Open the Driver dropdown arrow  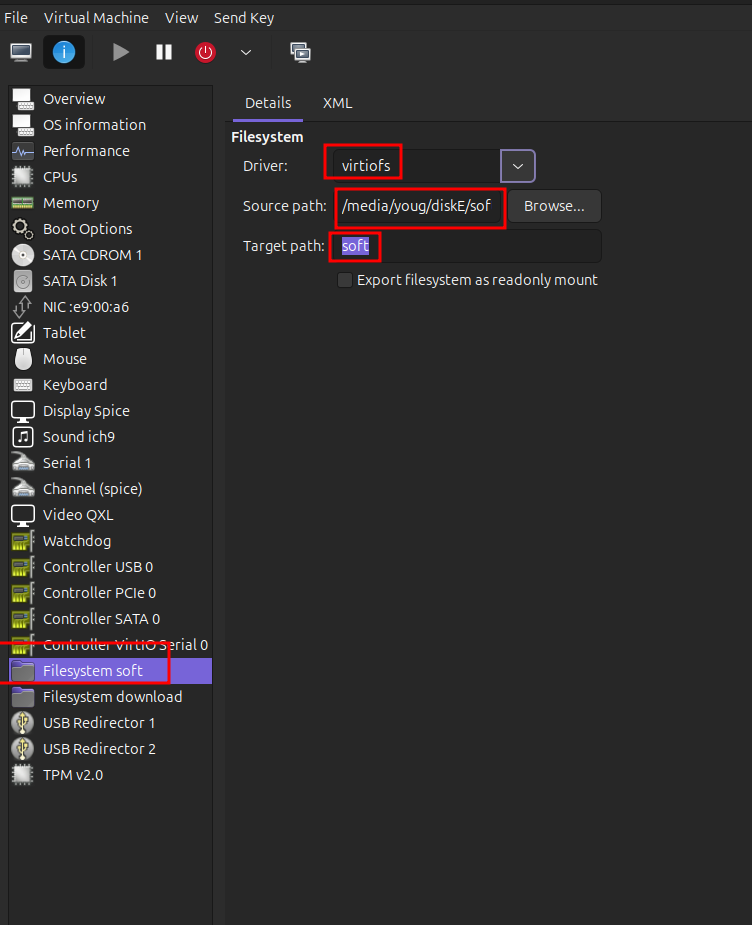click(x=518, y=166)
